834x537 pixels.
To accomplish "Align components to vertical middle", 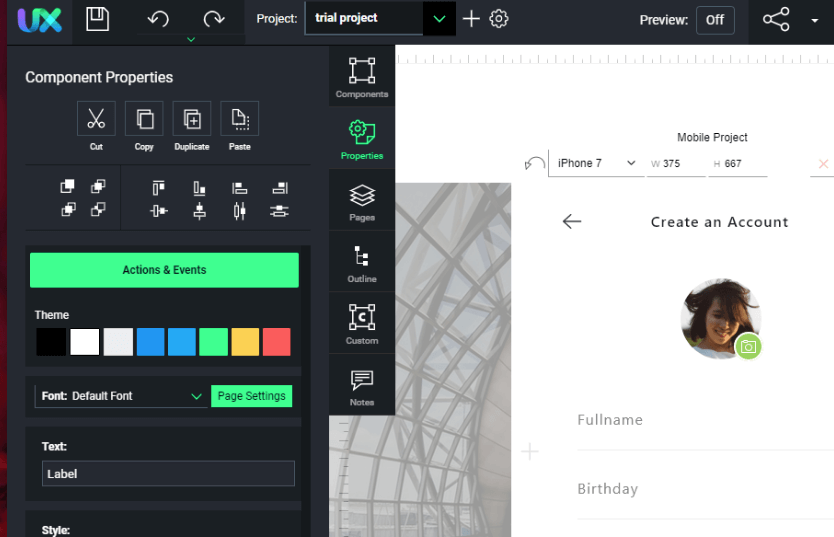I will [159, 211].
